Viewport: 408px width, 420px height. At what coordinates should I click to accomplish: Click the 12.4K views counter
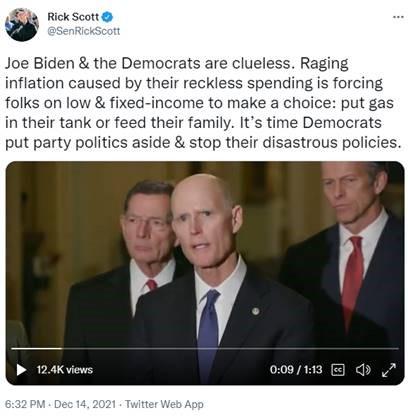click(65, 370)
